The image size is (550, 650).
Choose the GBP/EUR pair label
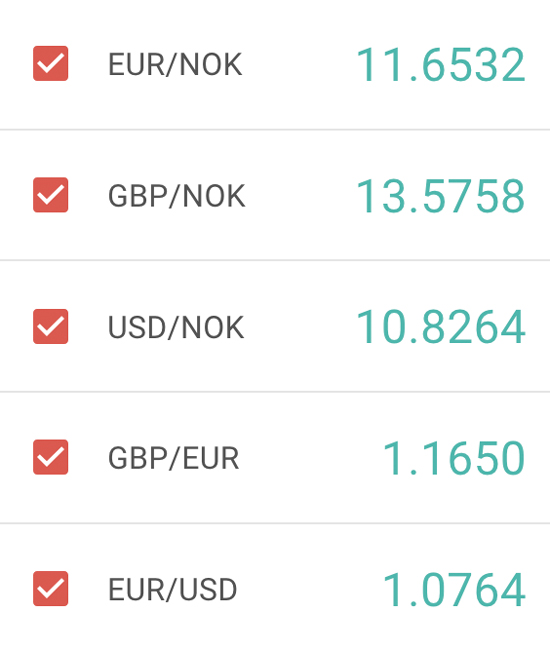click(174, 458)
